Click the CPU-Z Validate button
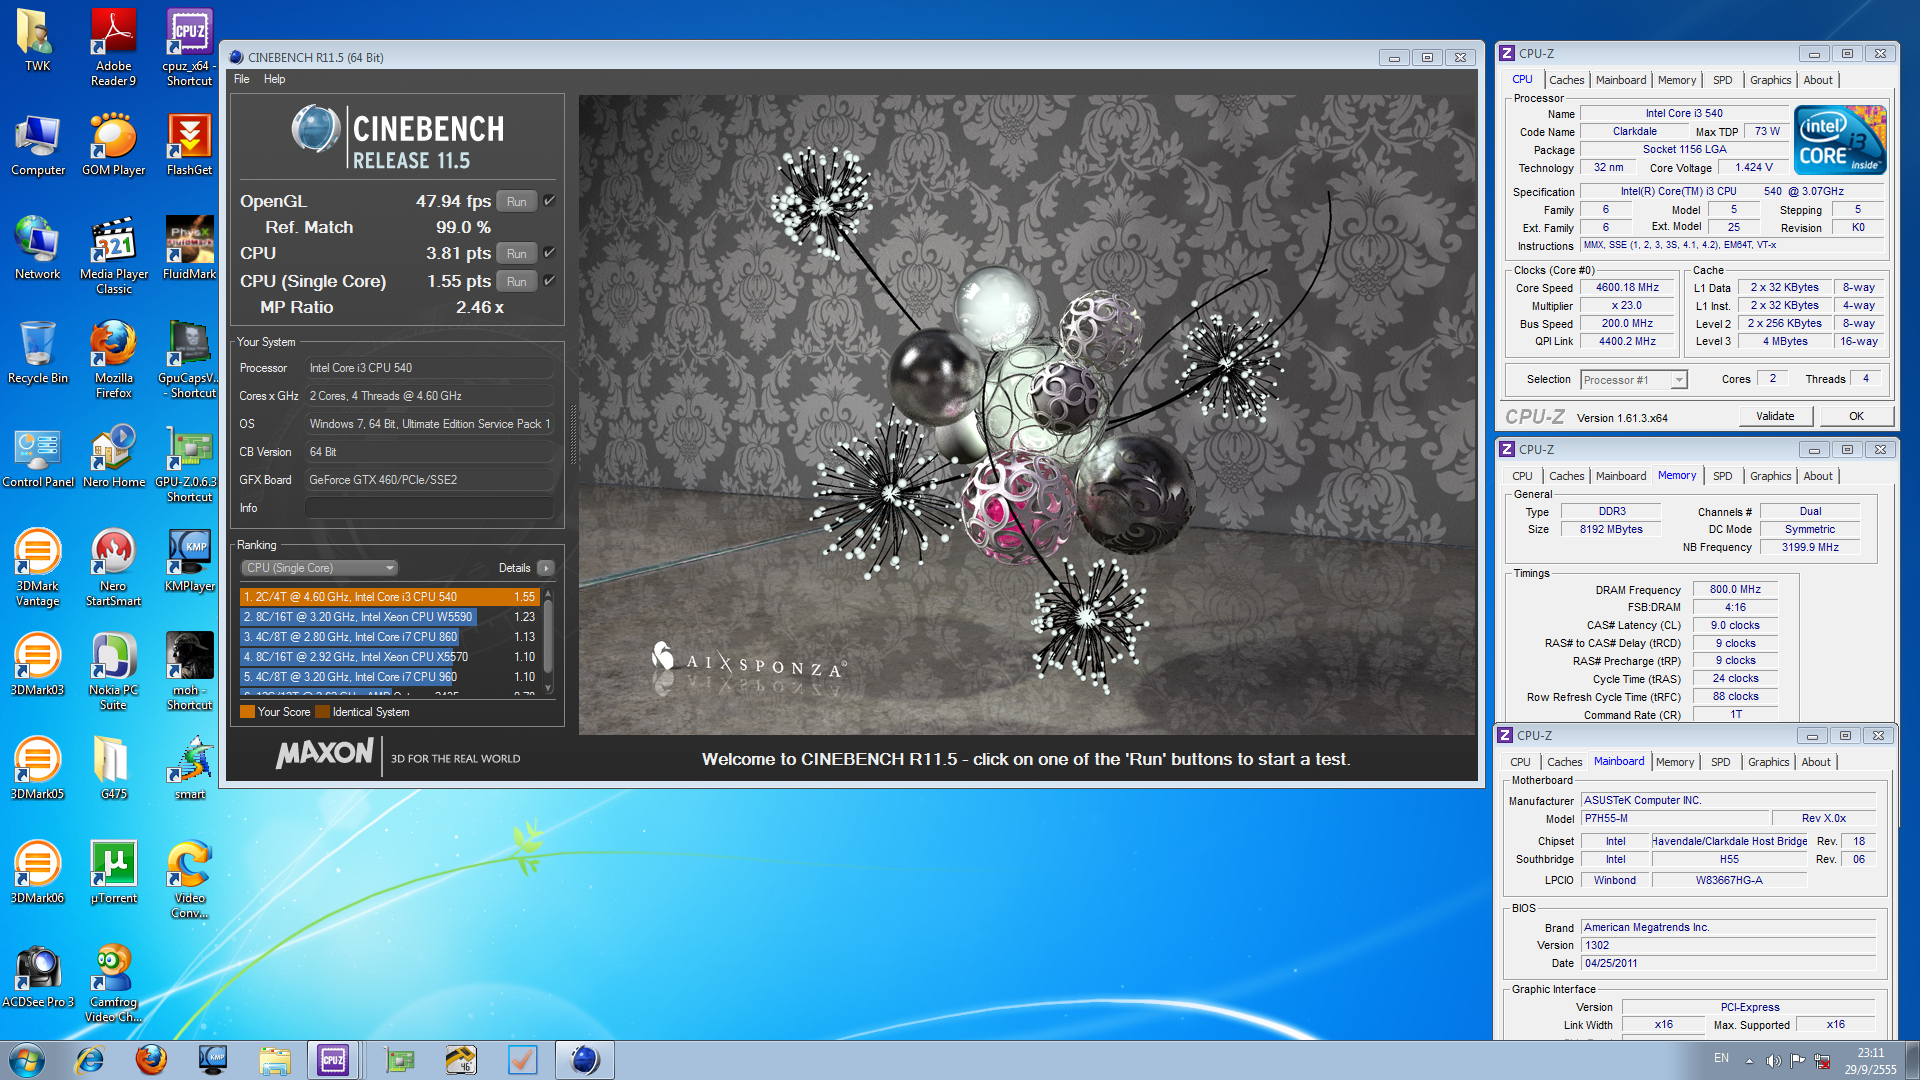 click(1775, 416)
